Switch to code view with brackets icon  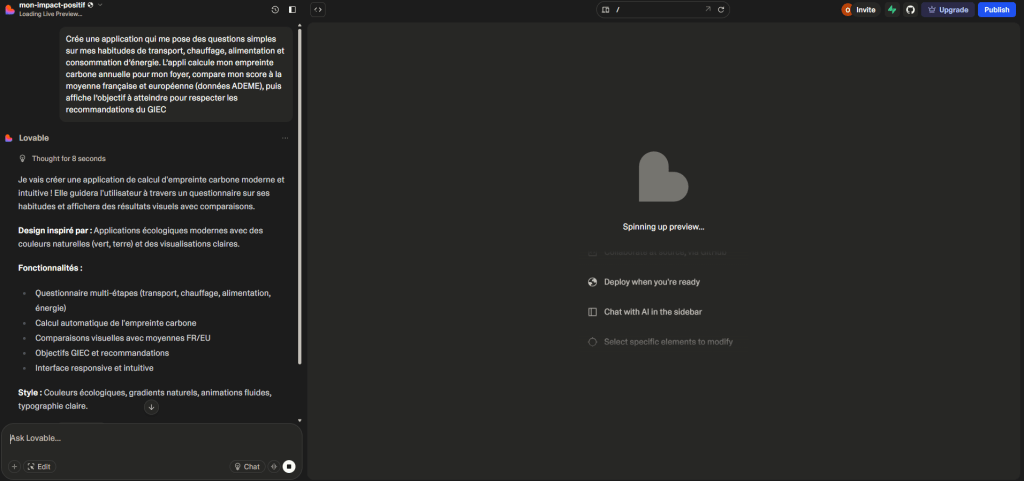(317, 9)
